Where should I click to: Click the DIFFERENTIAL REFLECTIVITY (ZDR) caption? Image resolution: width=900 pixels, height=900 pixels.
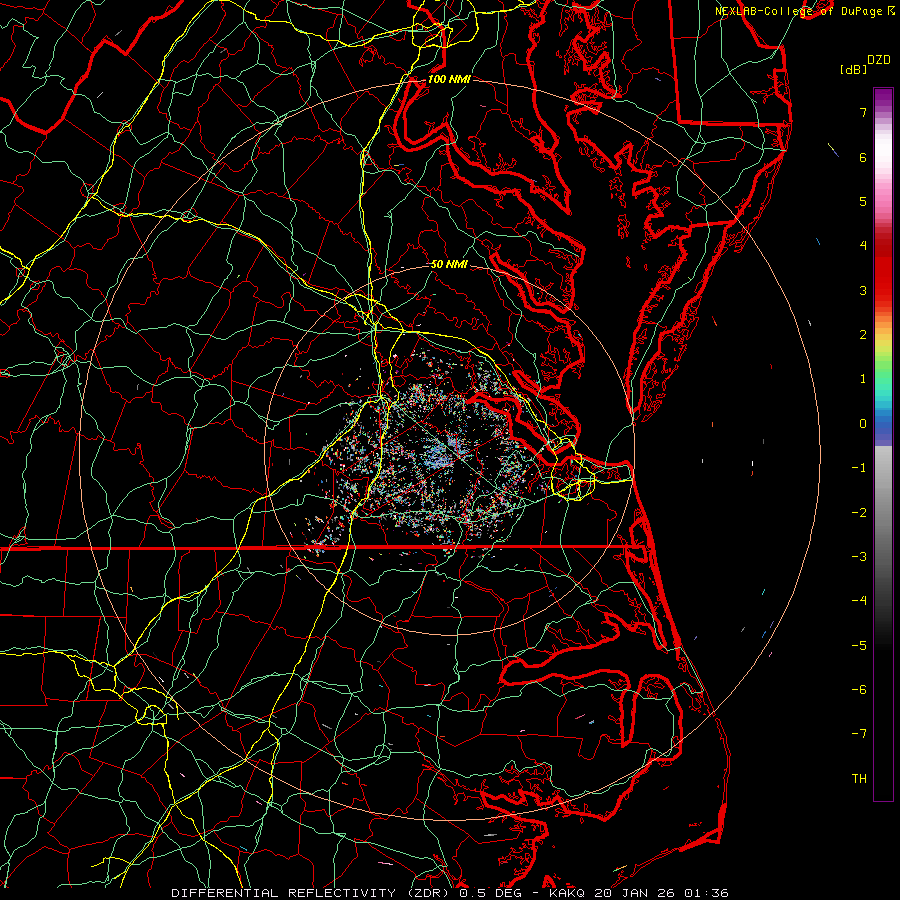312,893
